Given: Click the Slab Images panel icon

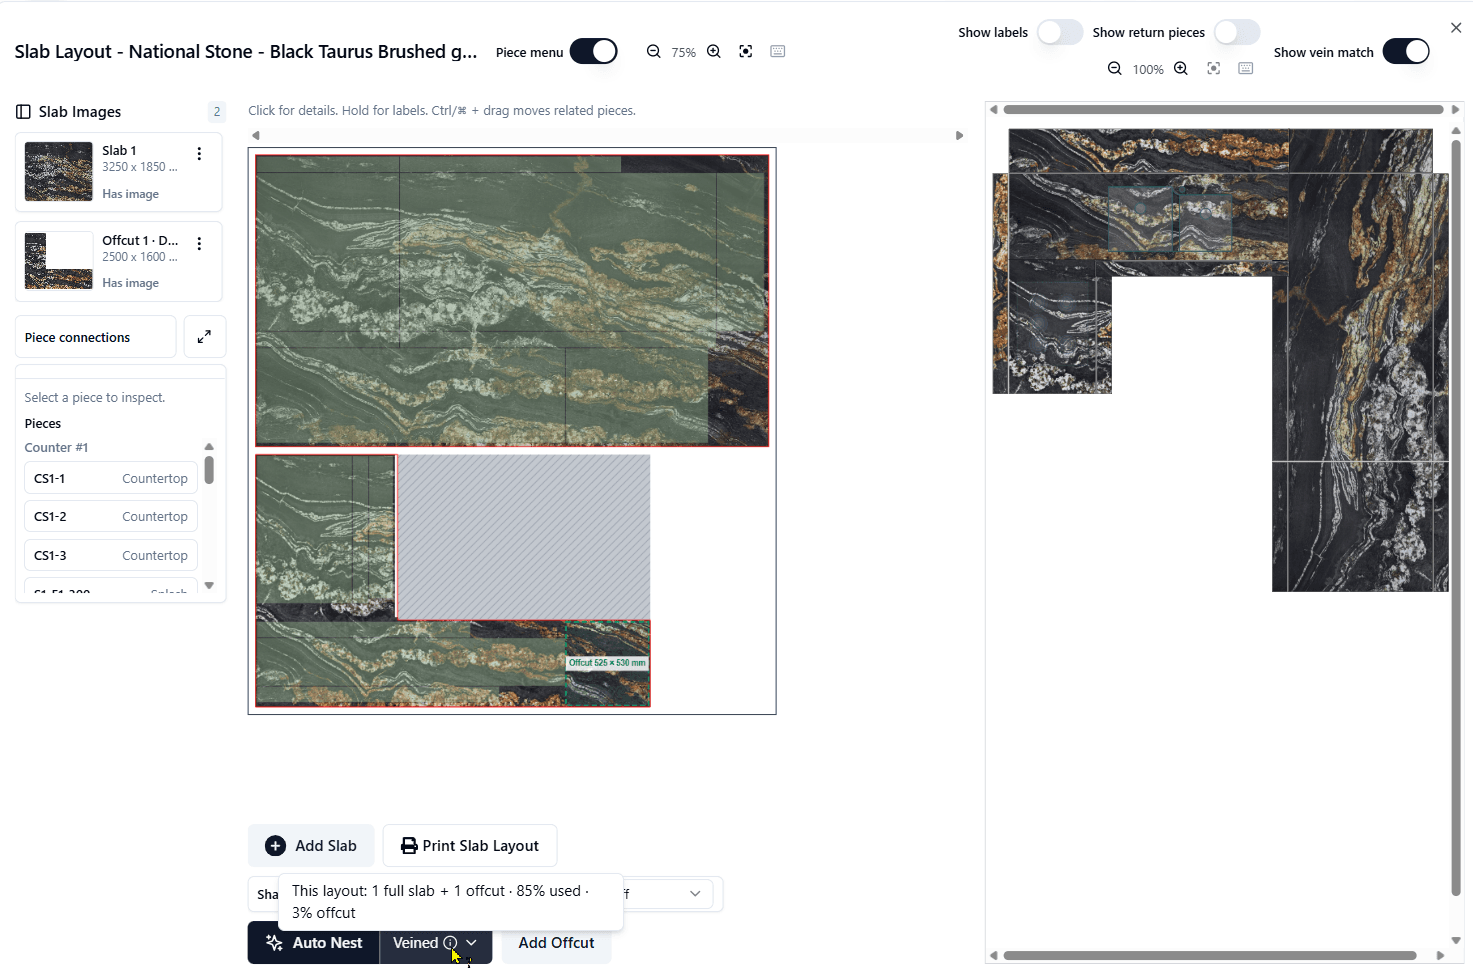Looking at the screenshot, I should click(23, 112).
